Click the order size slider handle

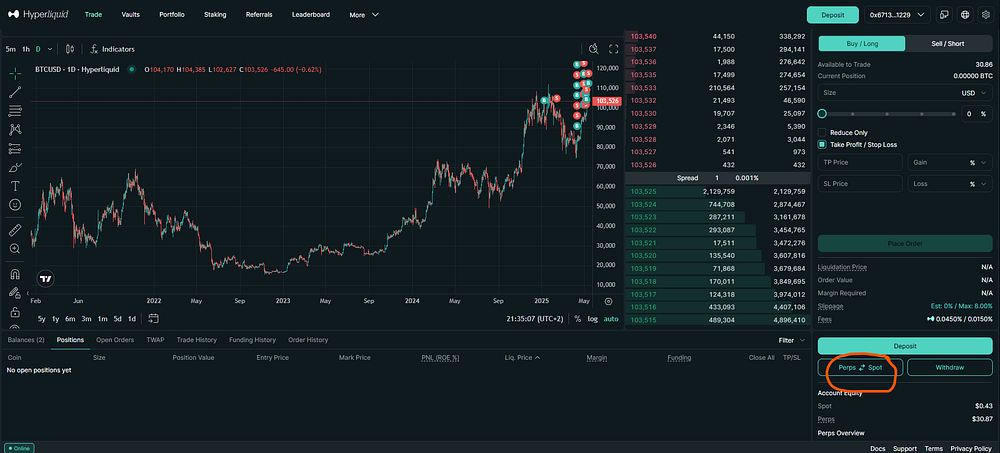click(822, 114)
